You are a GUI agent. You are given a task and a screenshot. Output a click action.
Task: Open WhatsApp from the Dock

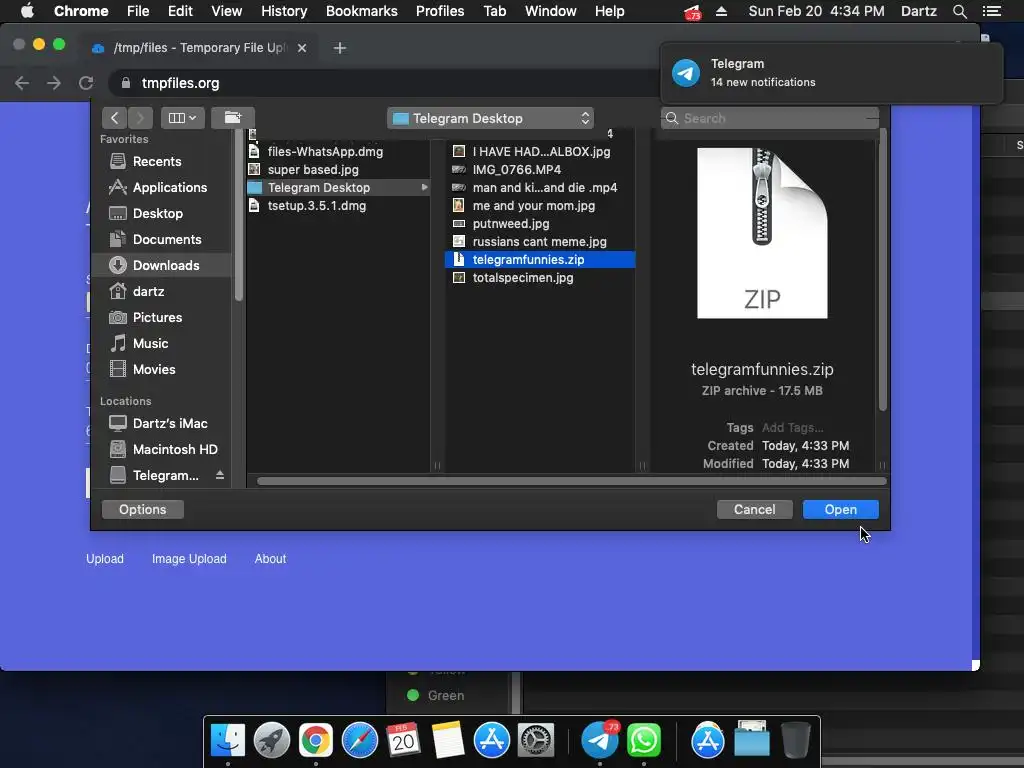(643, 740)
